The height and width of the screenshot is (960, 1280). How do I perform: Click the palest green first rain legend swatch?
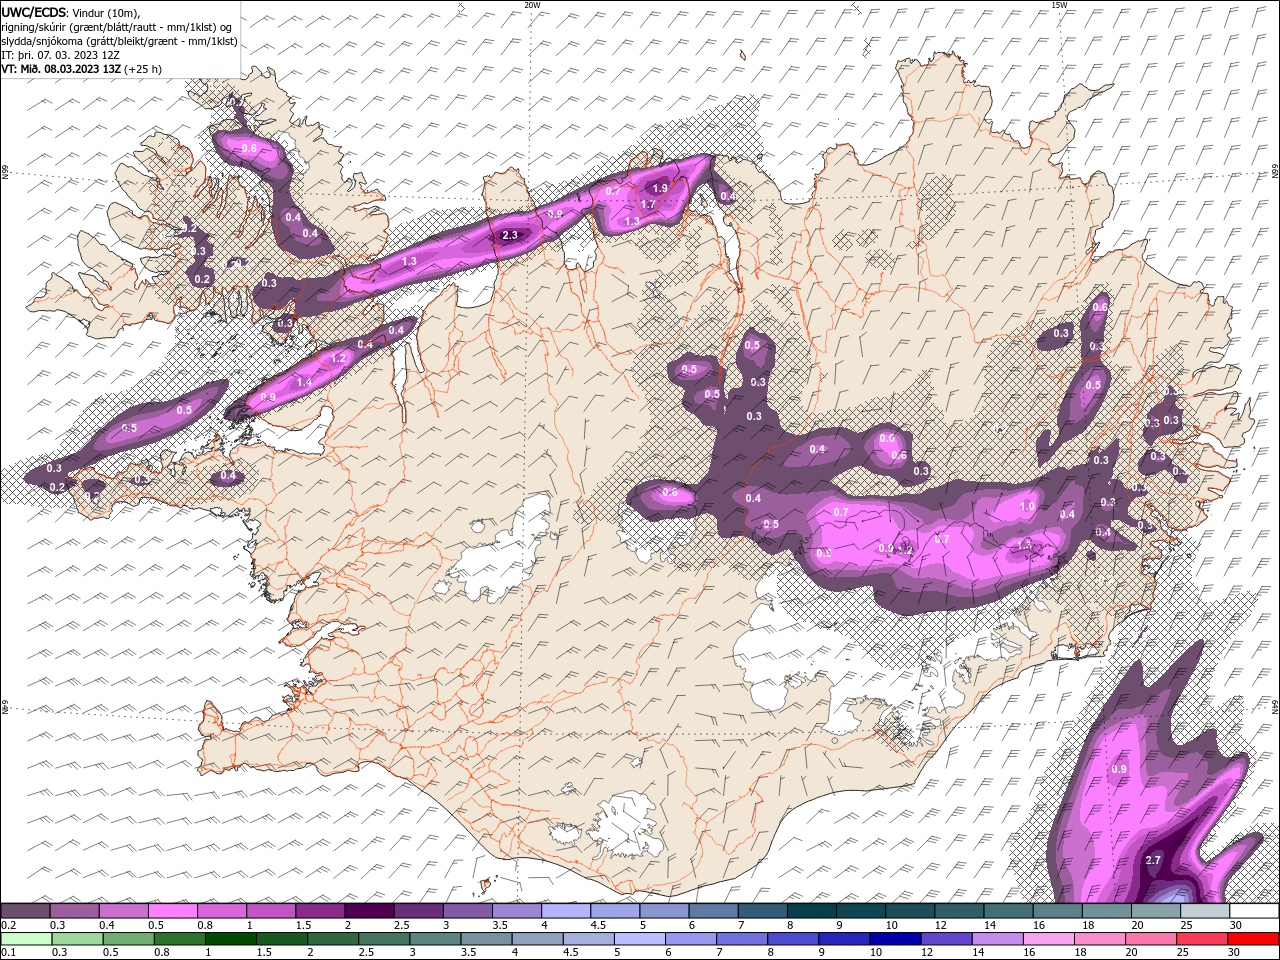[x=26, y=938]
